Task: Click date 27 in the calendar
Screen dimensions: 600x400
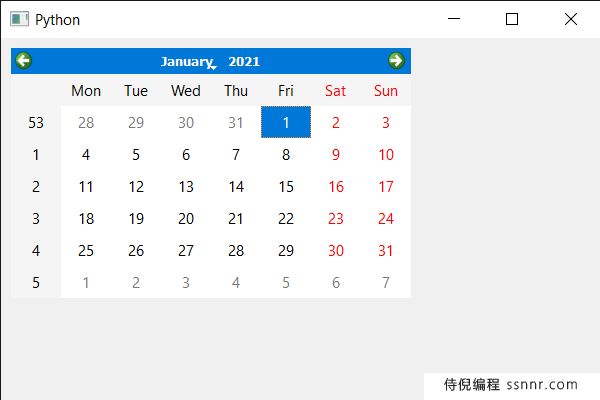Action: click(x=186, y=250)
